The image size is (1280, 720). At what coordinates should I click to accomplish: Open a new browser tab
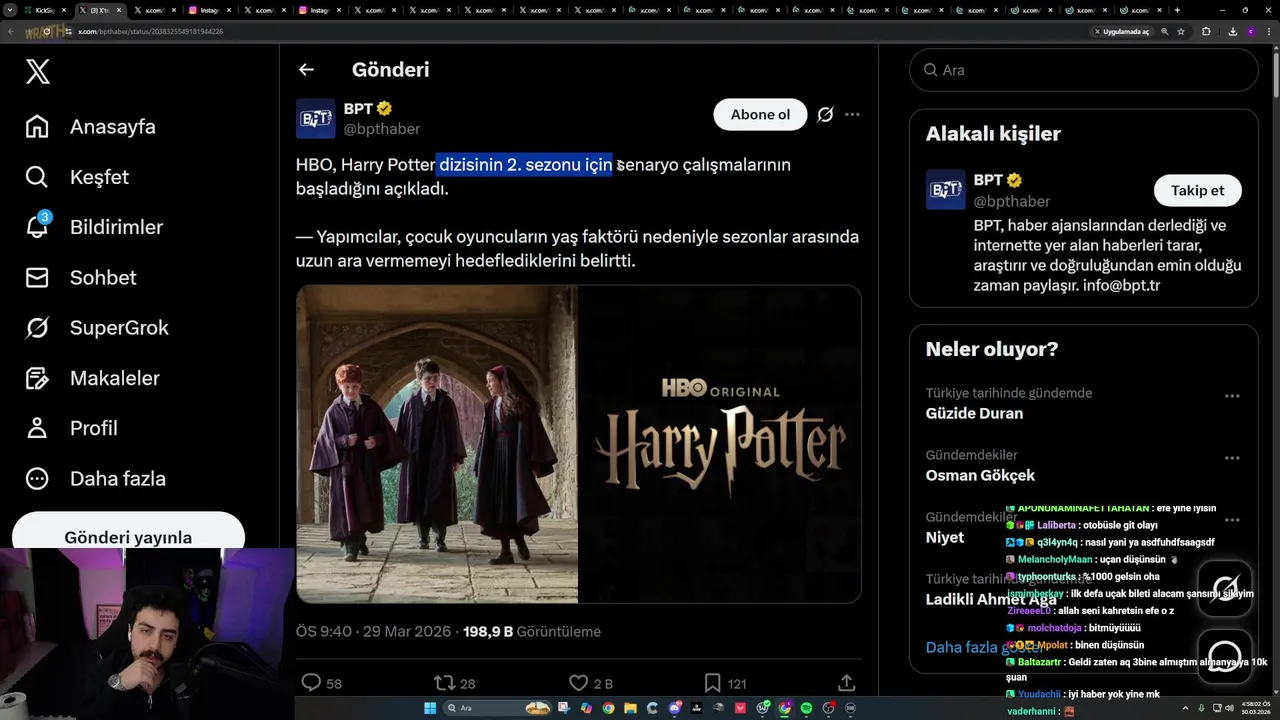point(1177,10)
